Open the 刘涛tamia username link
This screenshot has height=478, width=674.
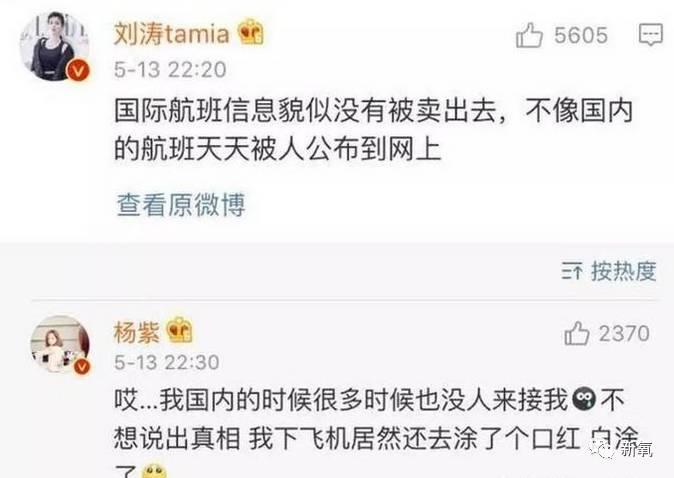point(172,34)
